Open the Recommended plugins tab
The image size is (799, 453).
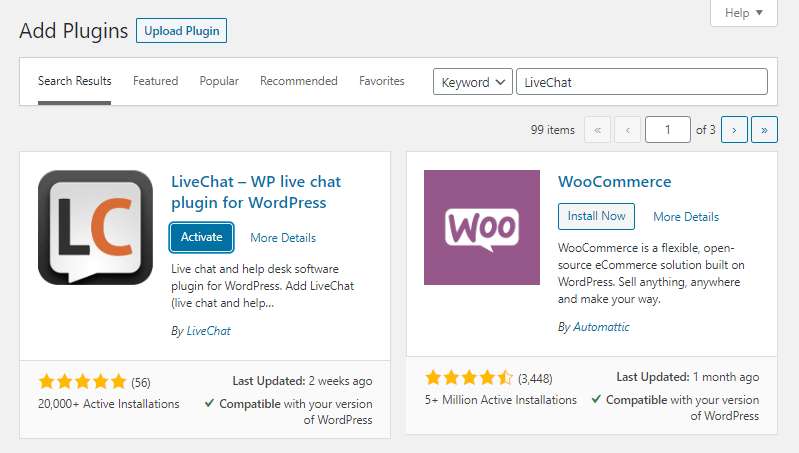(299, 81)
